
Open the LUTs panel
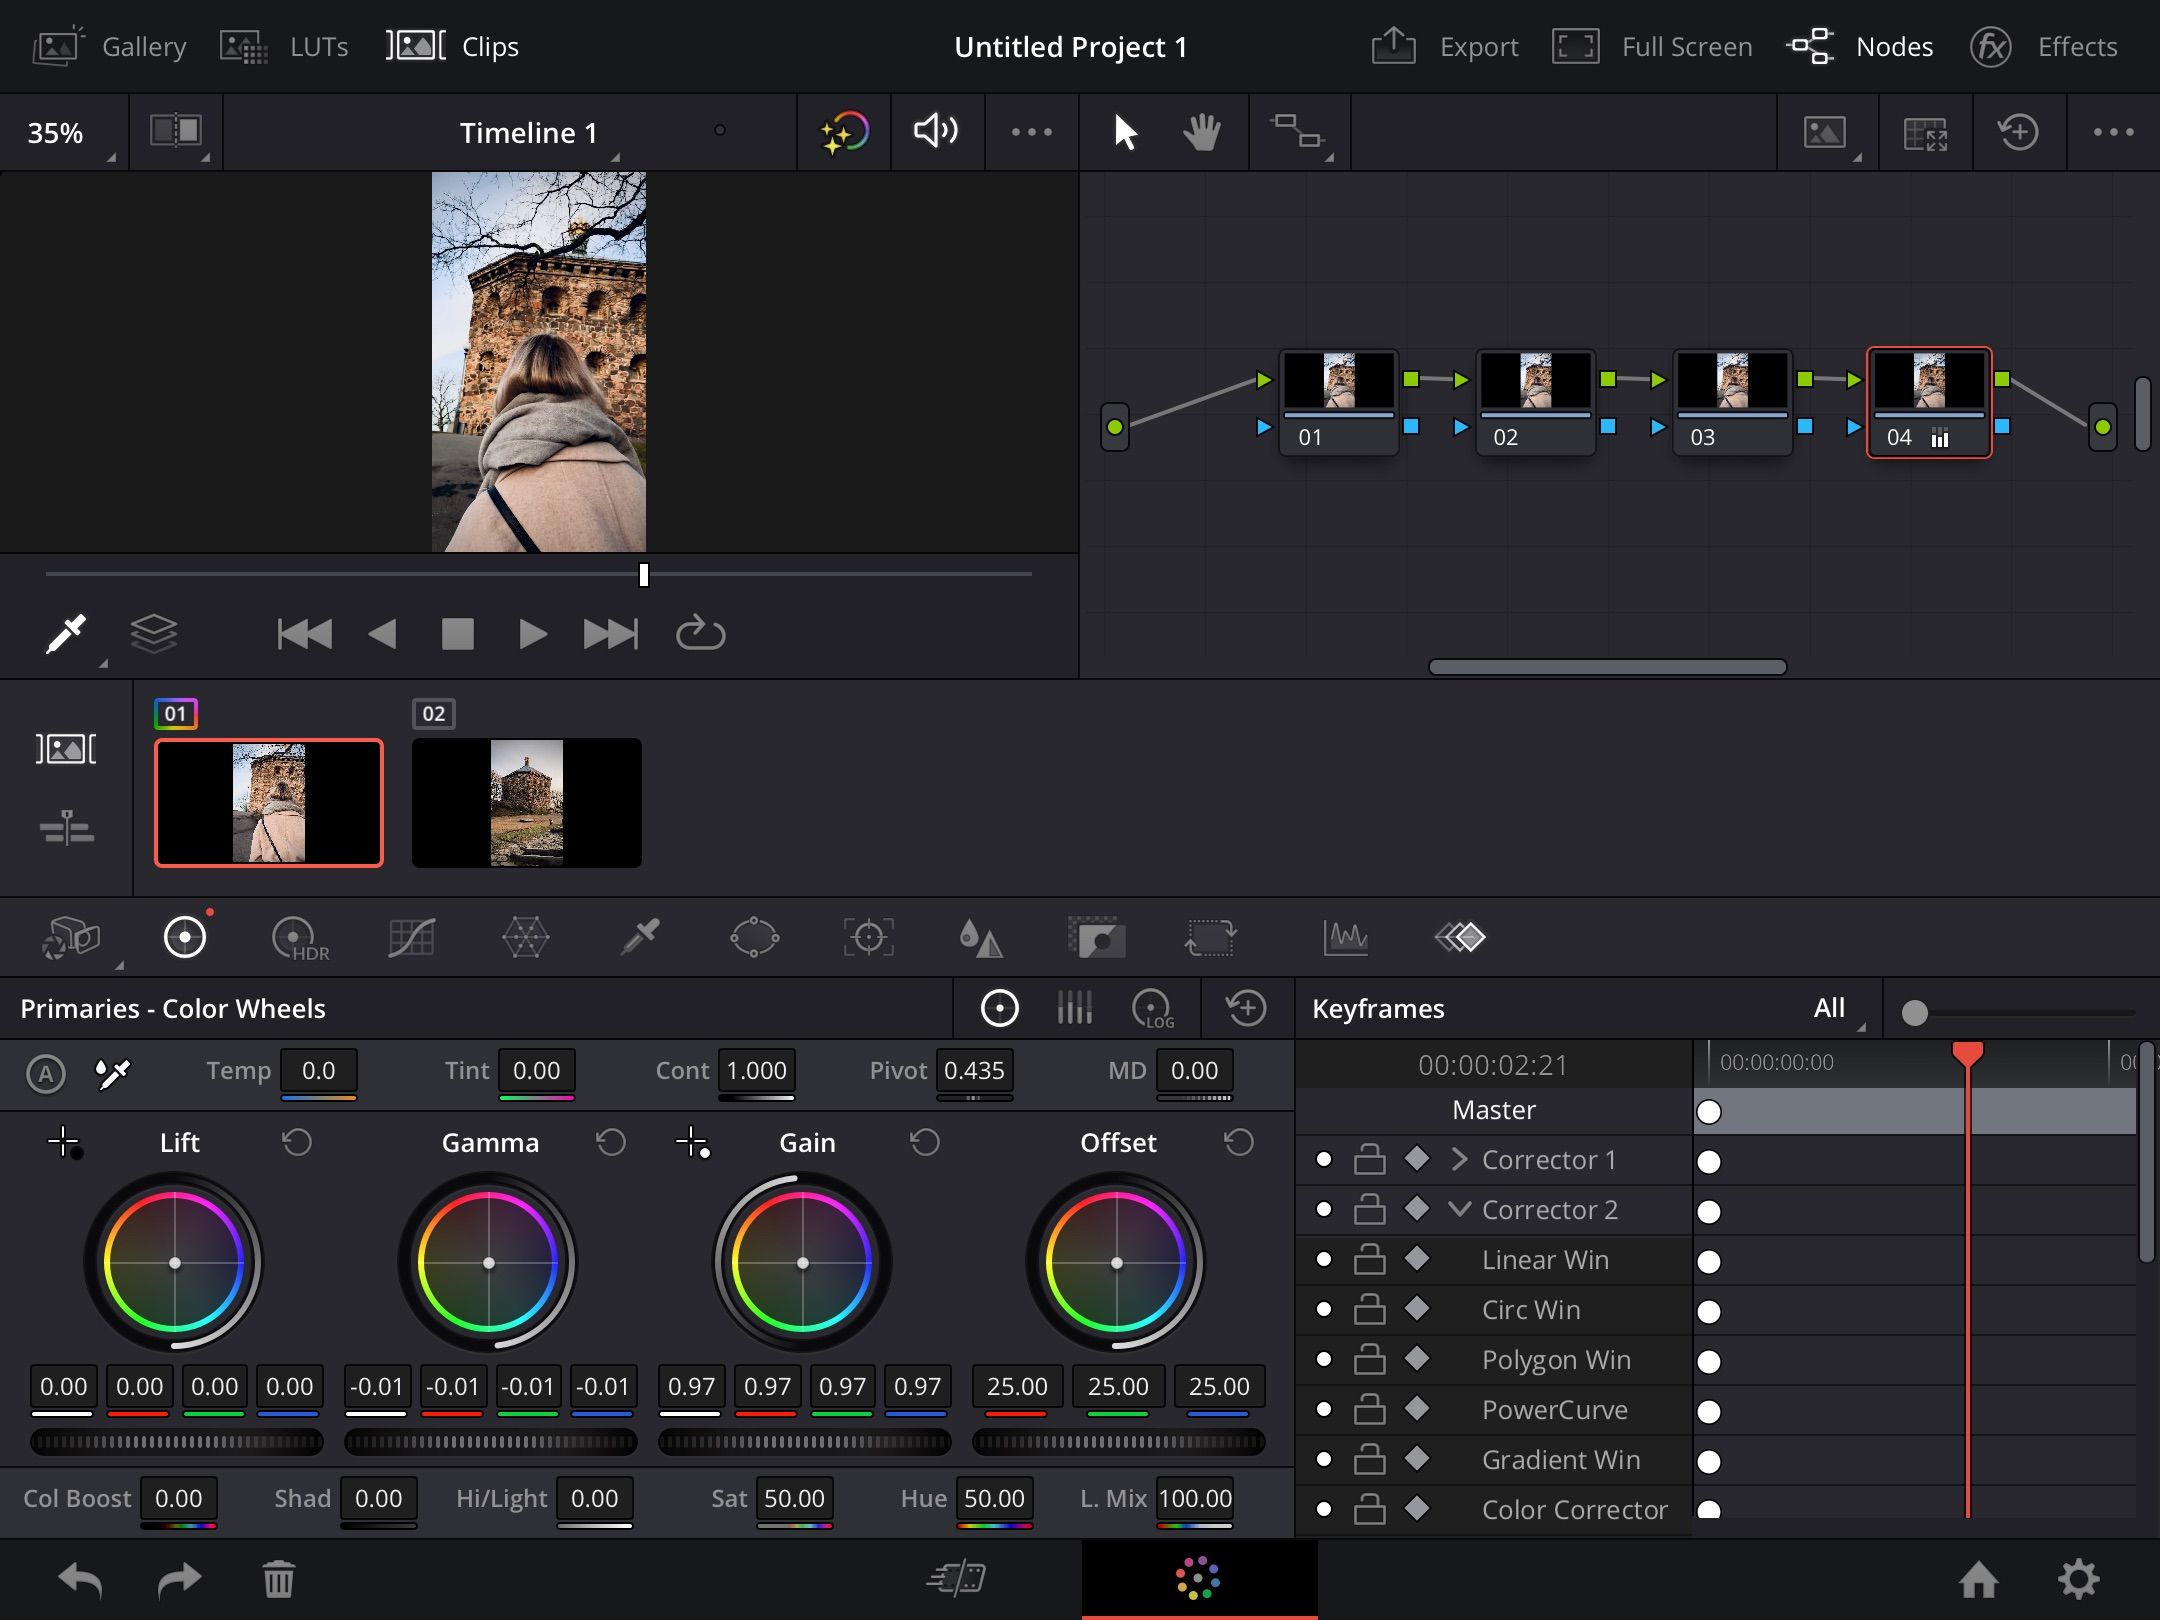[317, 46]
